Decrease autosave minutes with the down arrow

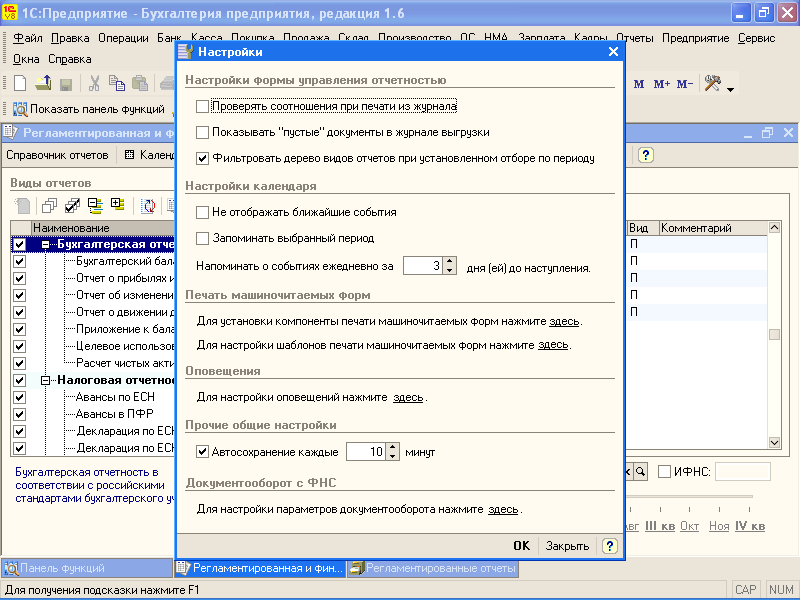(x=392, y=456)
